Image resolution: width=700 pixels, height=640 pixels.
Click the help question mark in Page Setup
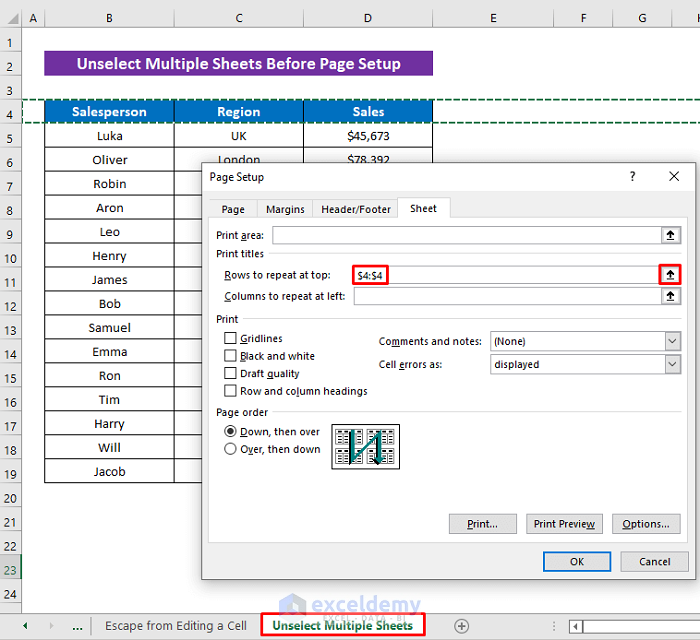(x=632, y=176)
